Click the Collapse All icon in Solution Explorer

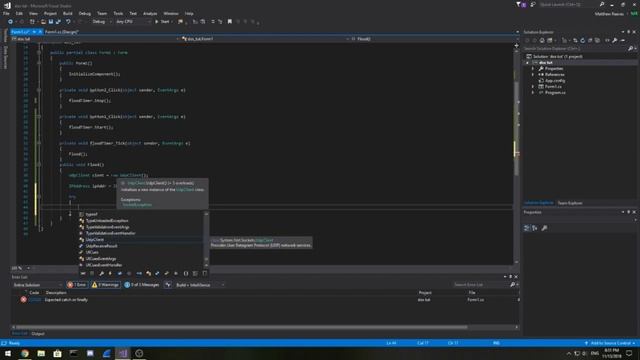[590, 40]
